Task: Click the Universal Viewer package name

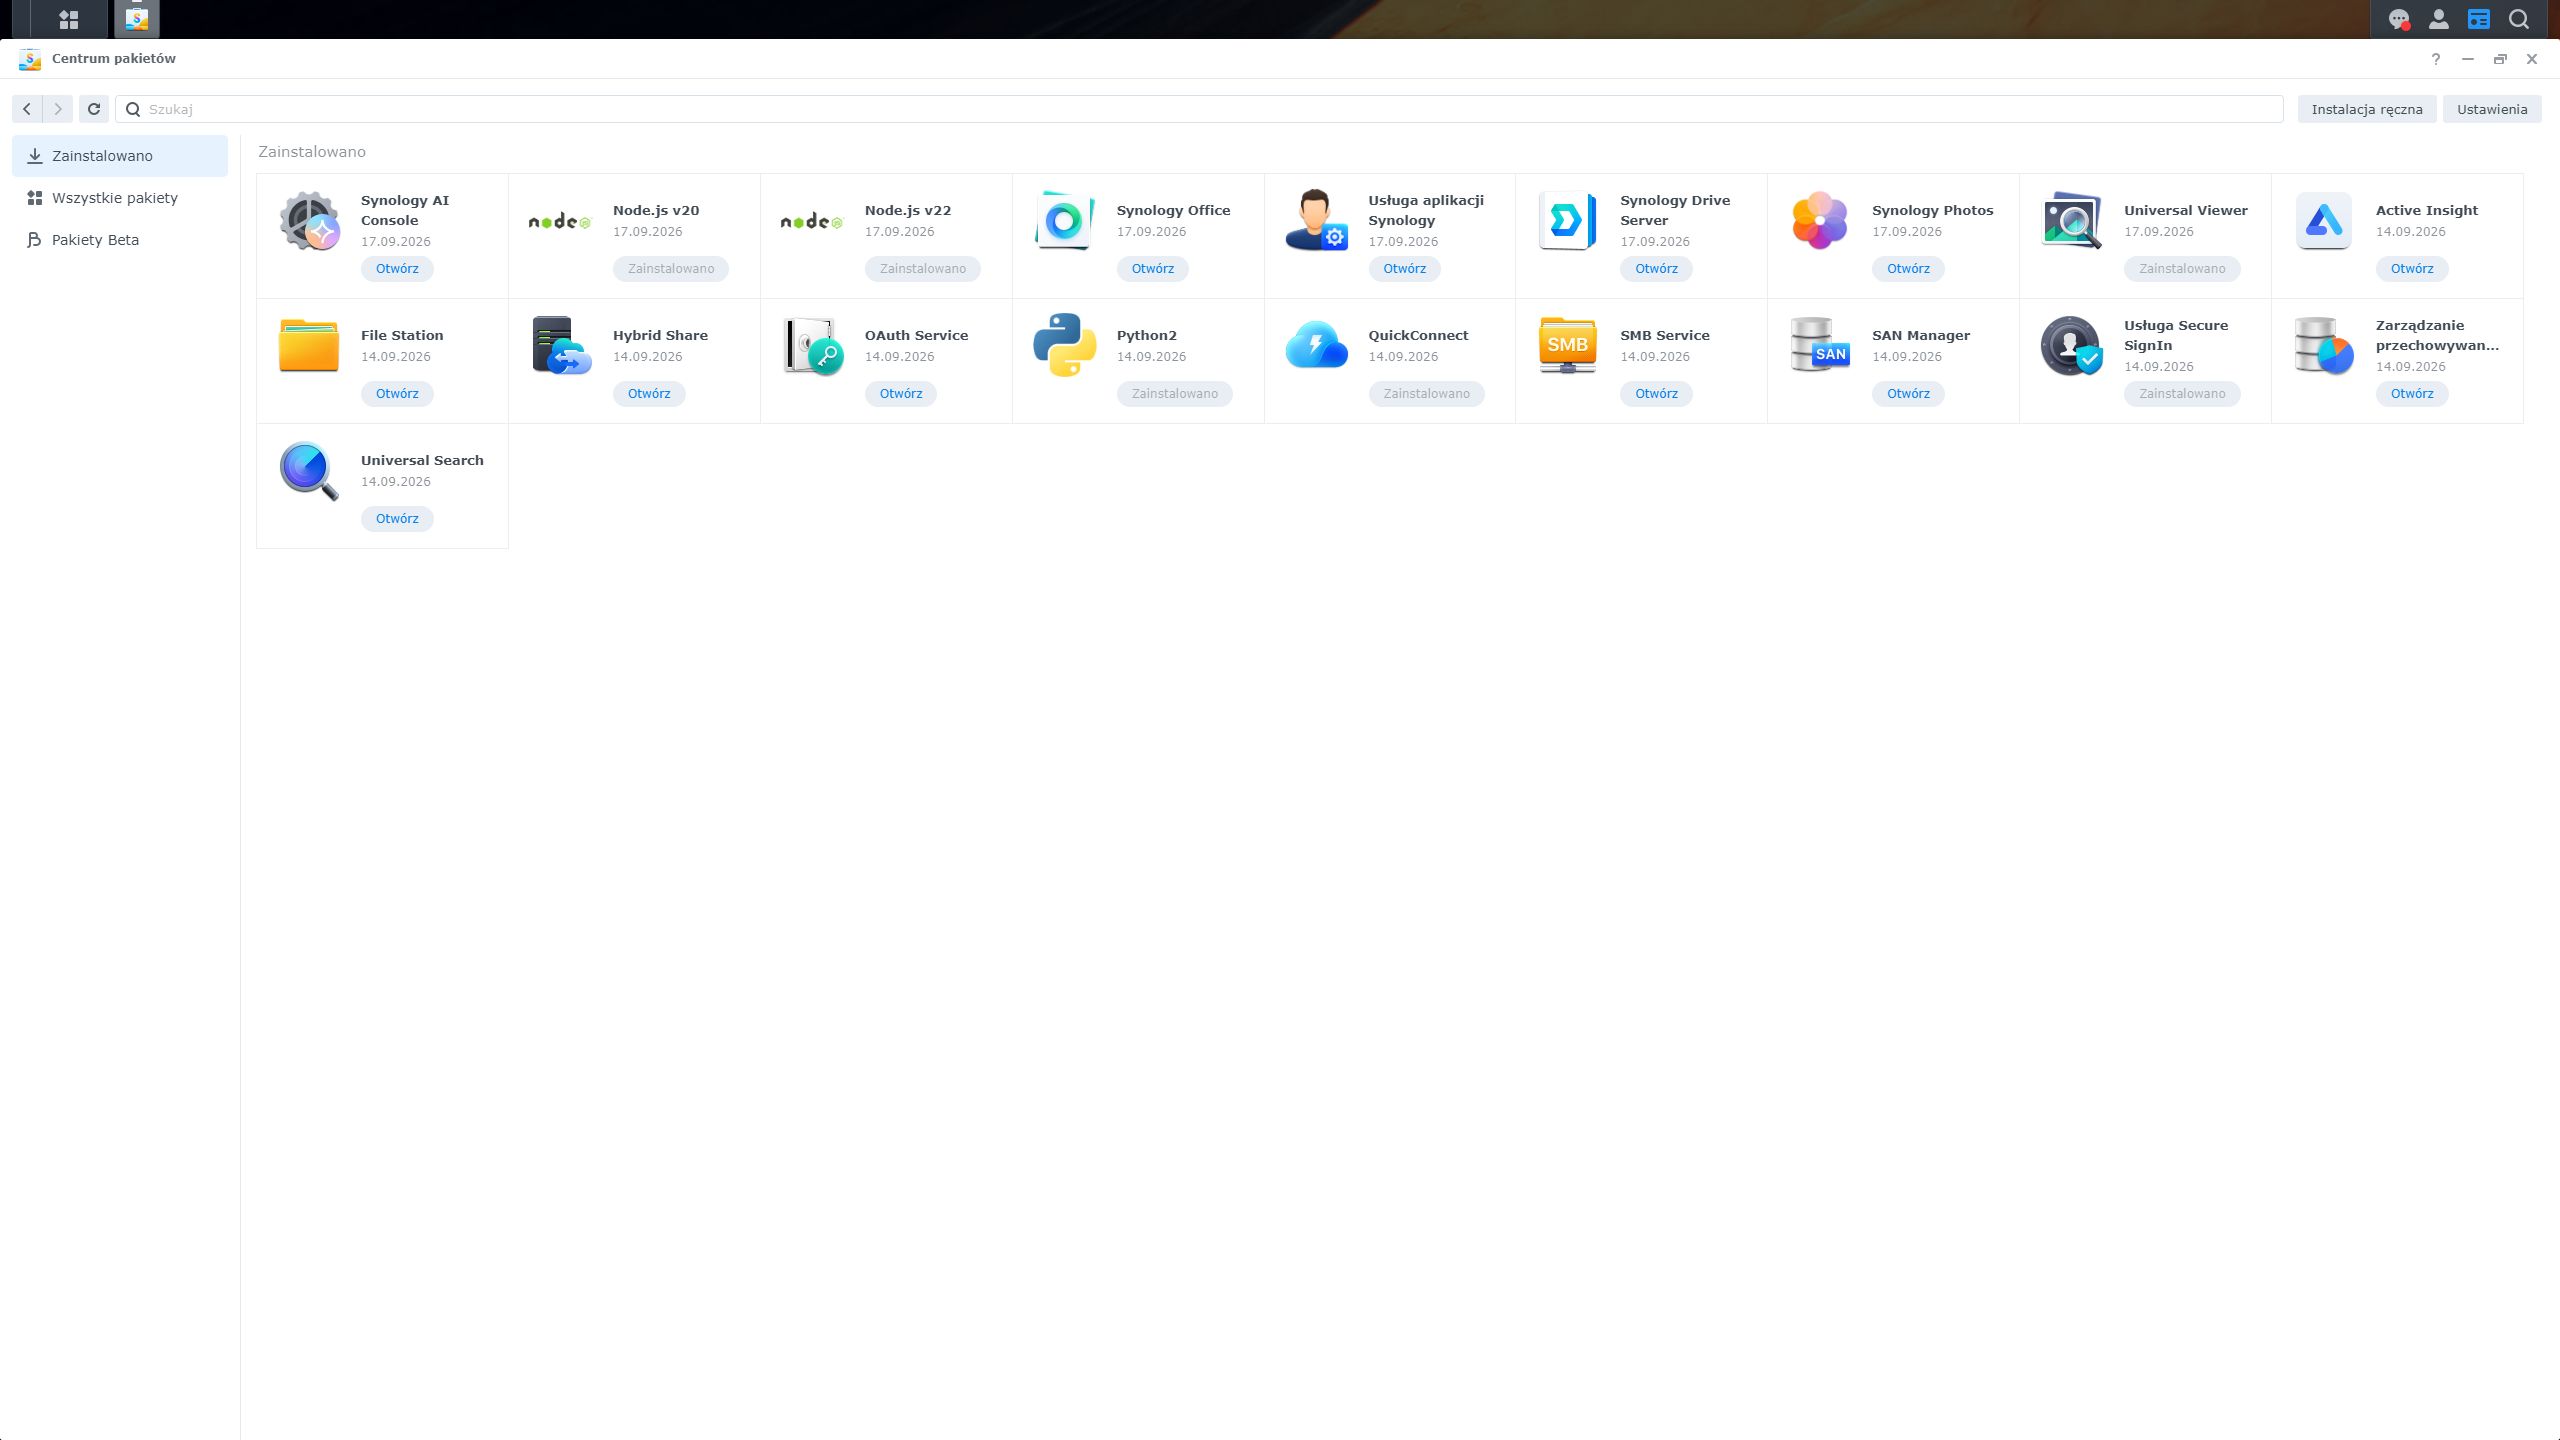Action: coord(2186,211)
